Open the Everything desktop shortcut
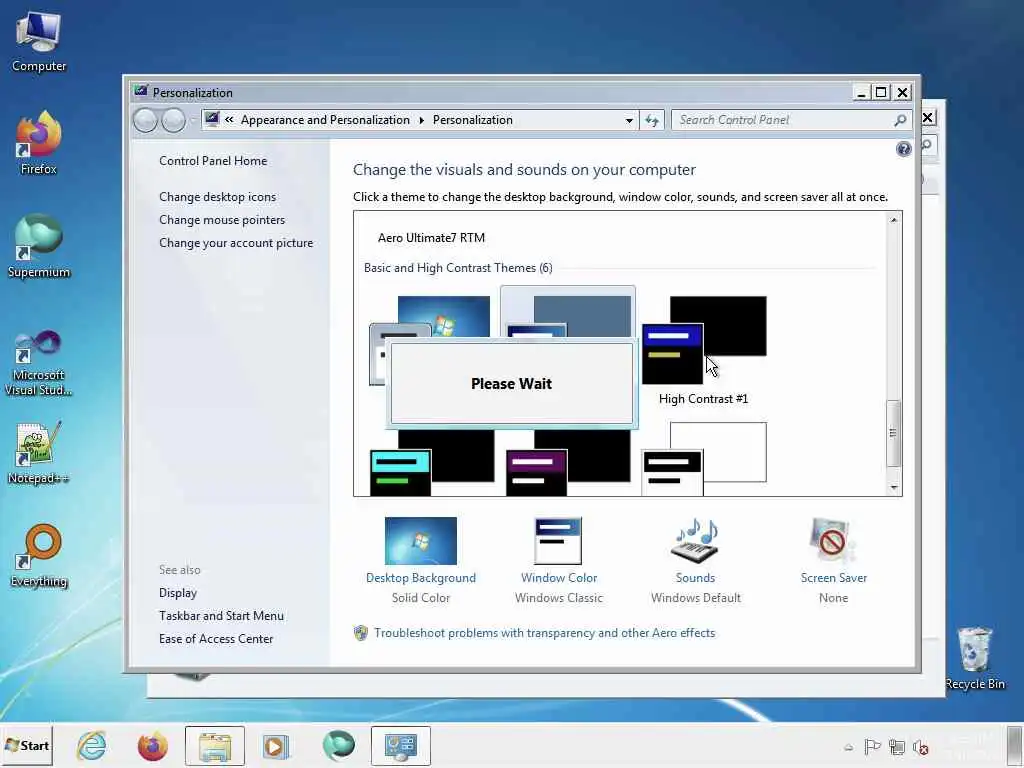Viewport: 1024px width, 768px height. pos(39,556)
